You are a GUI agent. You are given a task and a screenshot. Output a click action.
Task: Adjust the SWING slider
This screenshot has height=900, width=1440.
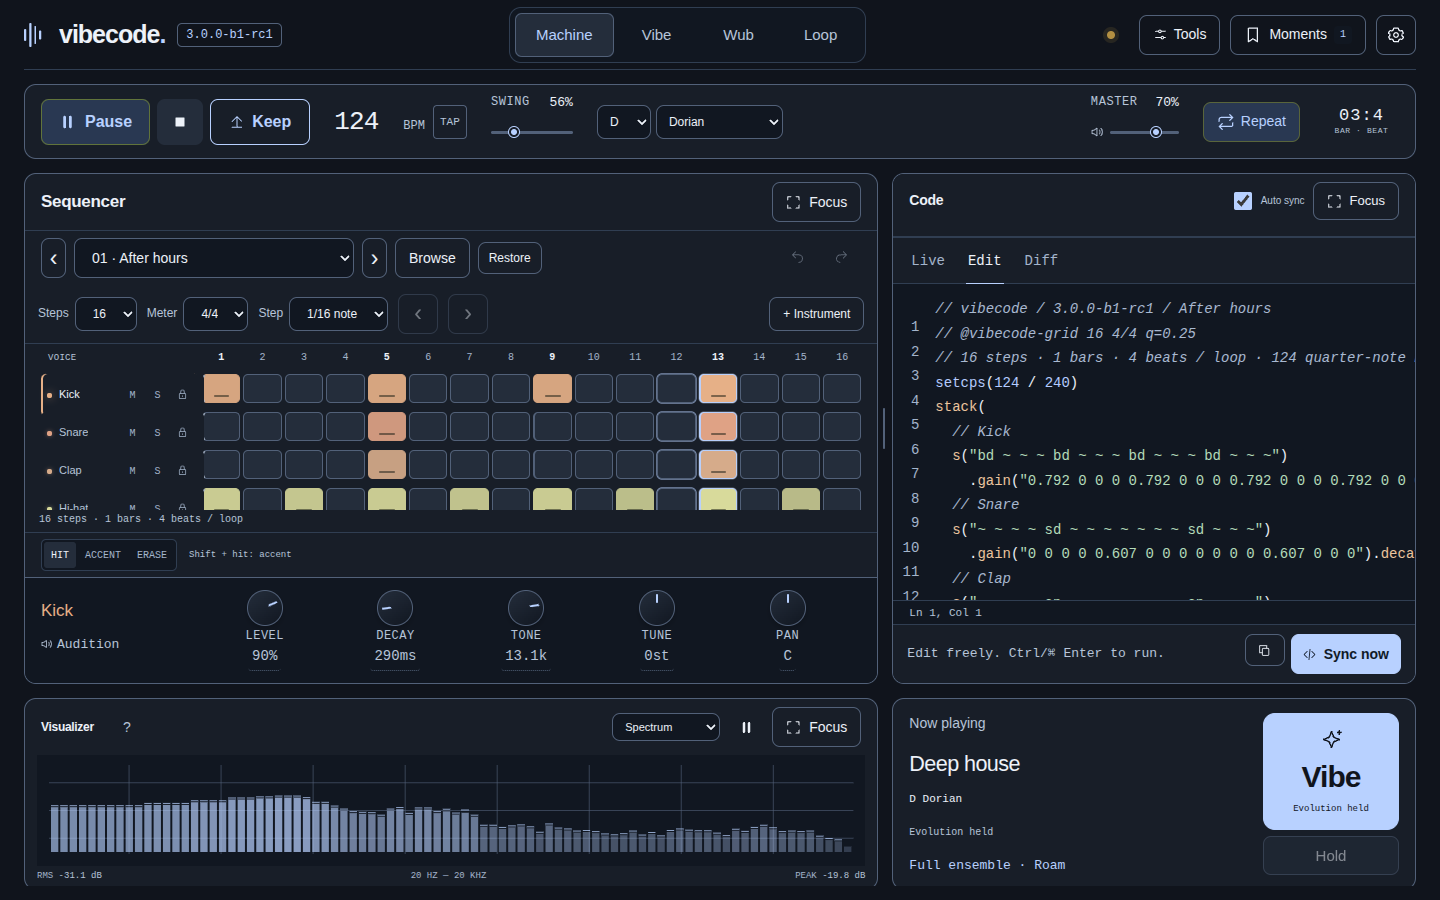coord(532,132)
